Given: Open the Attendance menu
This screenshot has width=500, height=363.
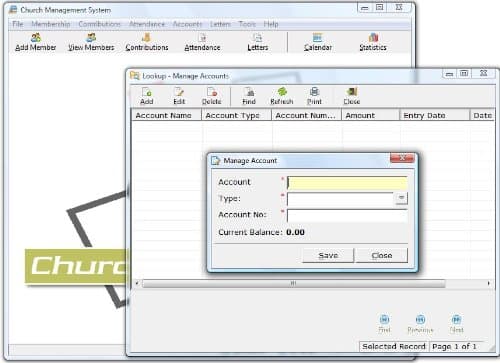Looking at the screenshot, I should [x=147, y=24].
